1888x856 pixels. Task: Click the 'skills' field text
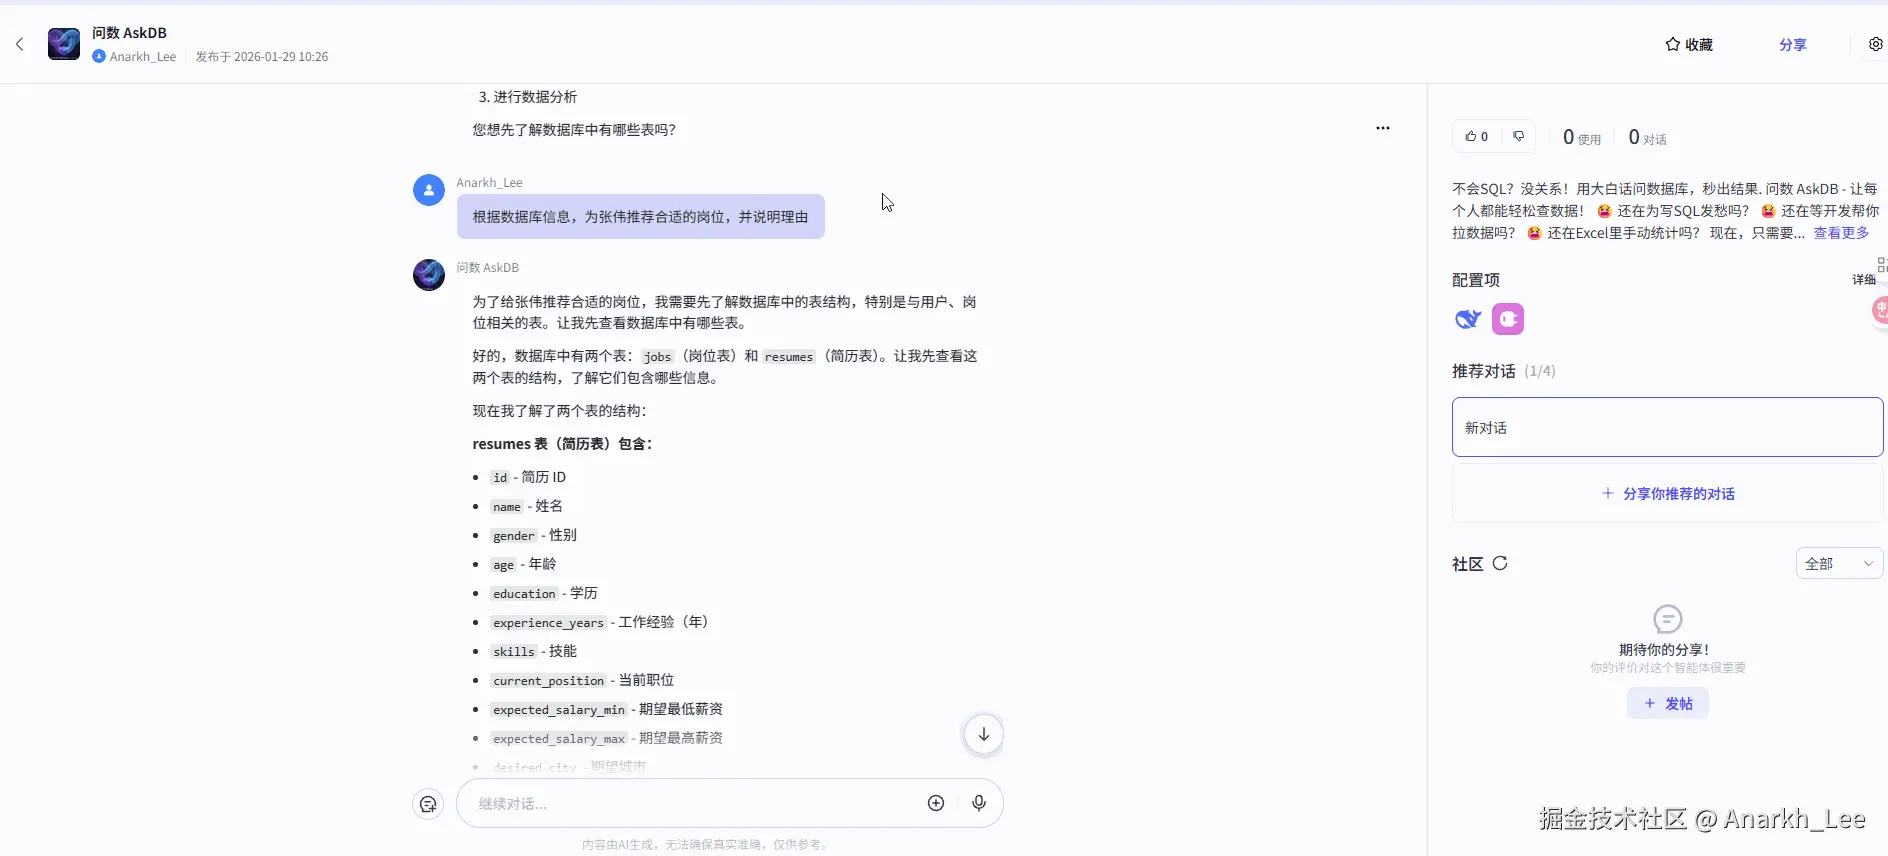(x=514, y=652)
